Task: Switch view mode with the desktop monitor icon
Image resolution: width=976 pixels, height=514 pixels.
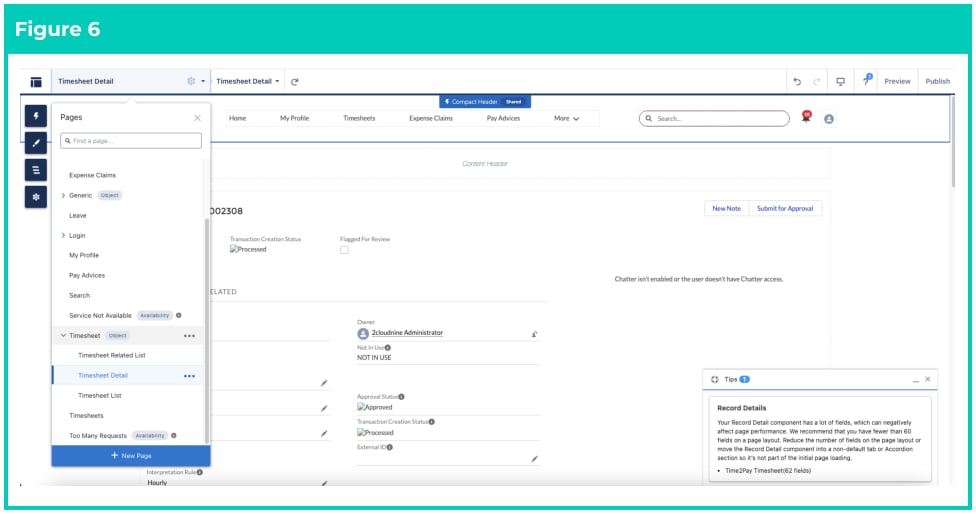Action: [x=840, y=82]
